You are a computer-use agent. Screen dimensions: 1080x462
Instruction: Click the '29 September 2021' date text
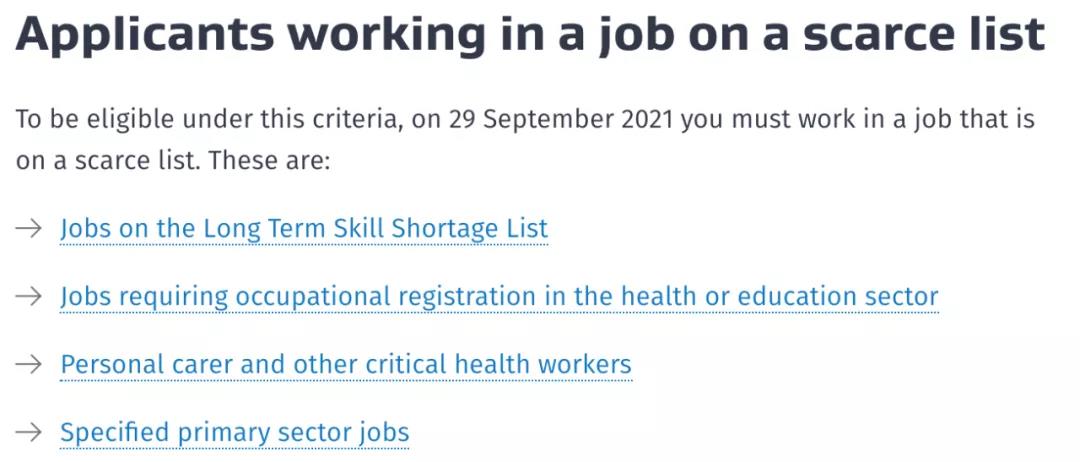click(562, 120)
